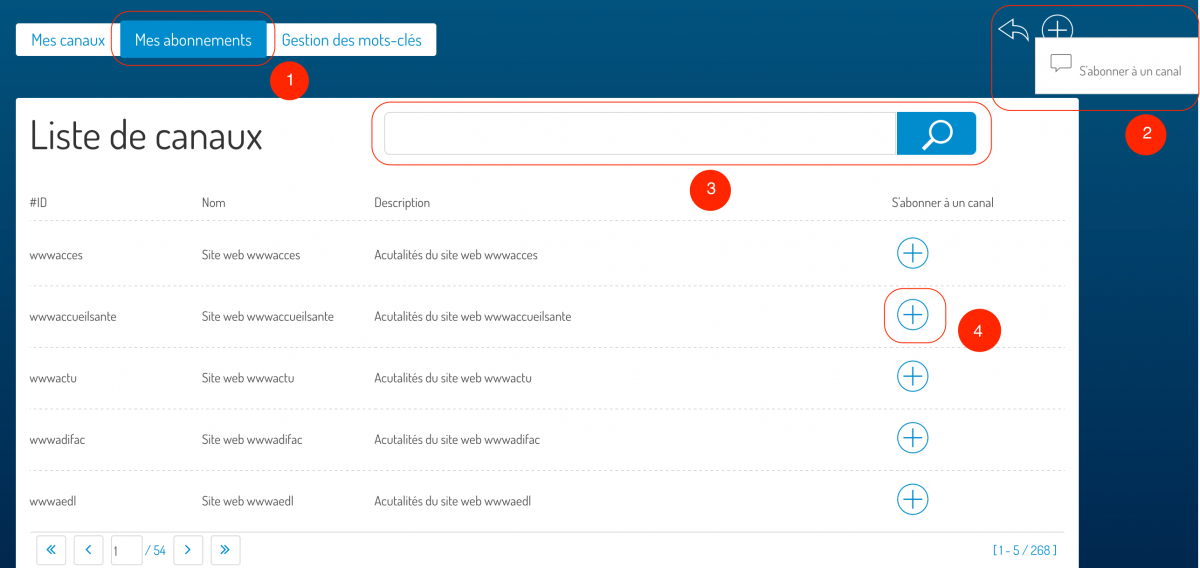1200x568 pixels.
Task: Subscribe to the wwwactu channel
Action: click(912, 376)
